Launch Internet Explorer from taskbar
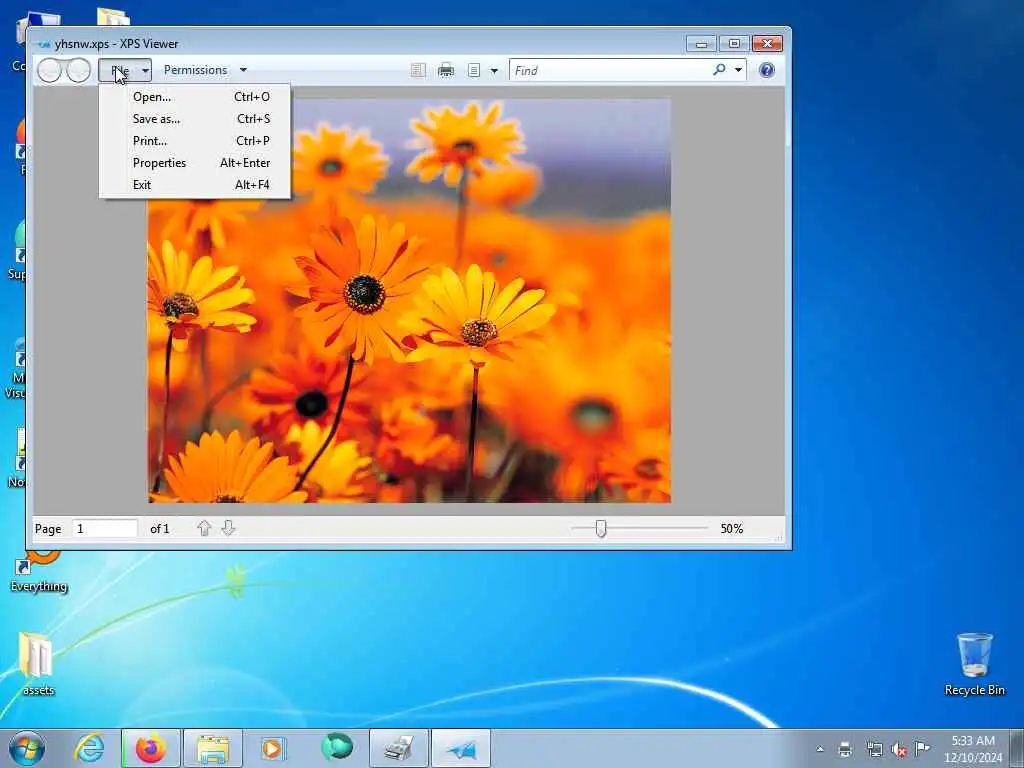The width and height of the screenshot is (1024, 768). (x=89, y=748)
